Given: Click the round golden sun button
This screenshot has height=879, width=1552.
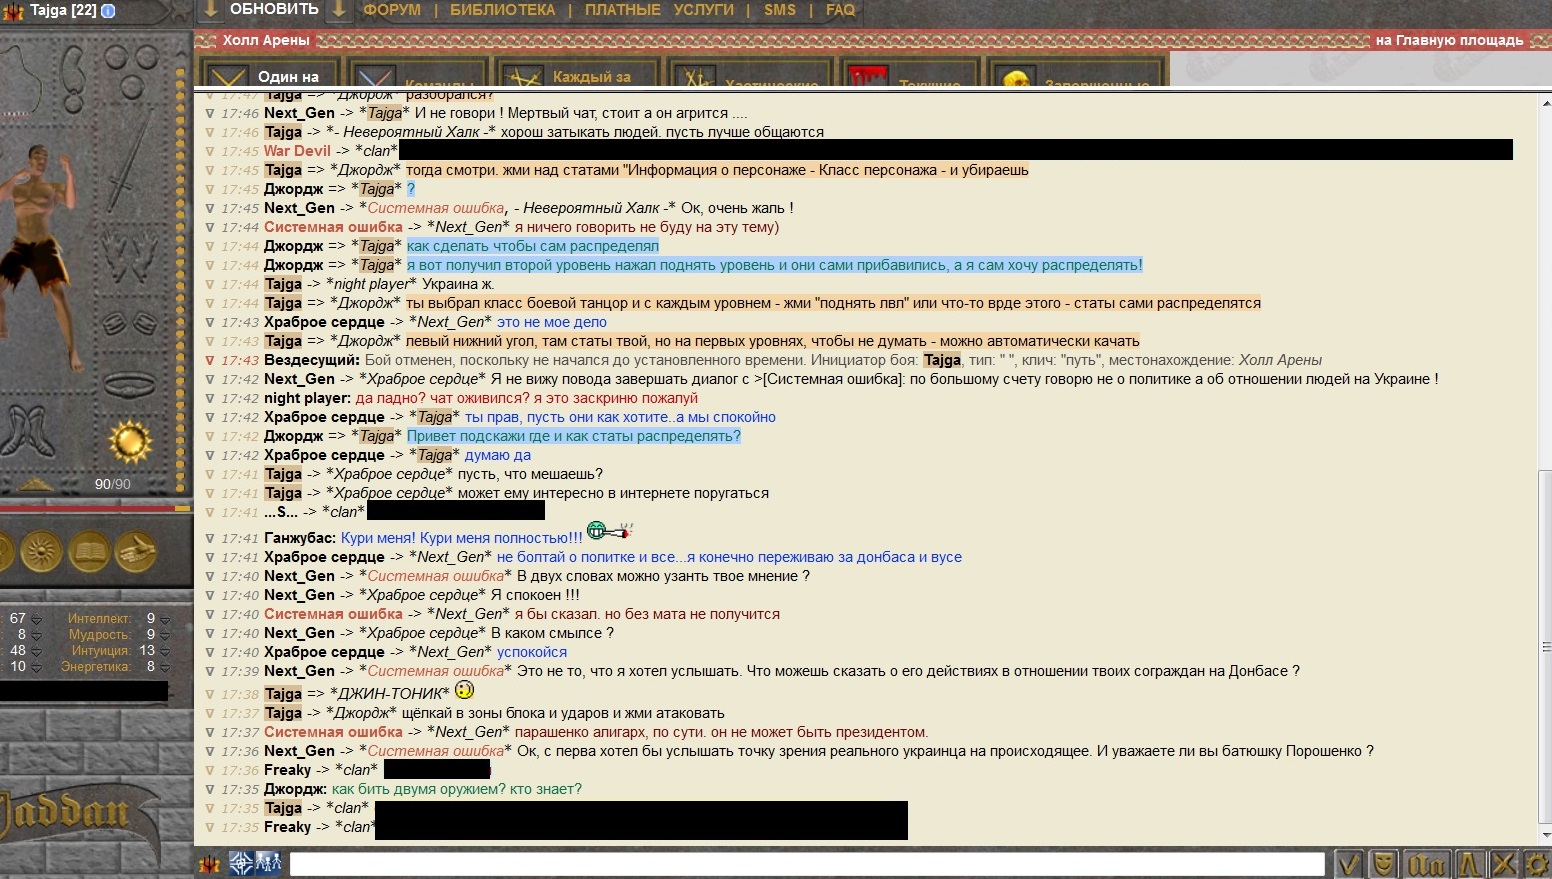Looking at the screenshot, I should coord(41,551).
